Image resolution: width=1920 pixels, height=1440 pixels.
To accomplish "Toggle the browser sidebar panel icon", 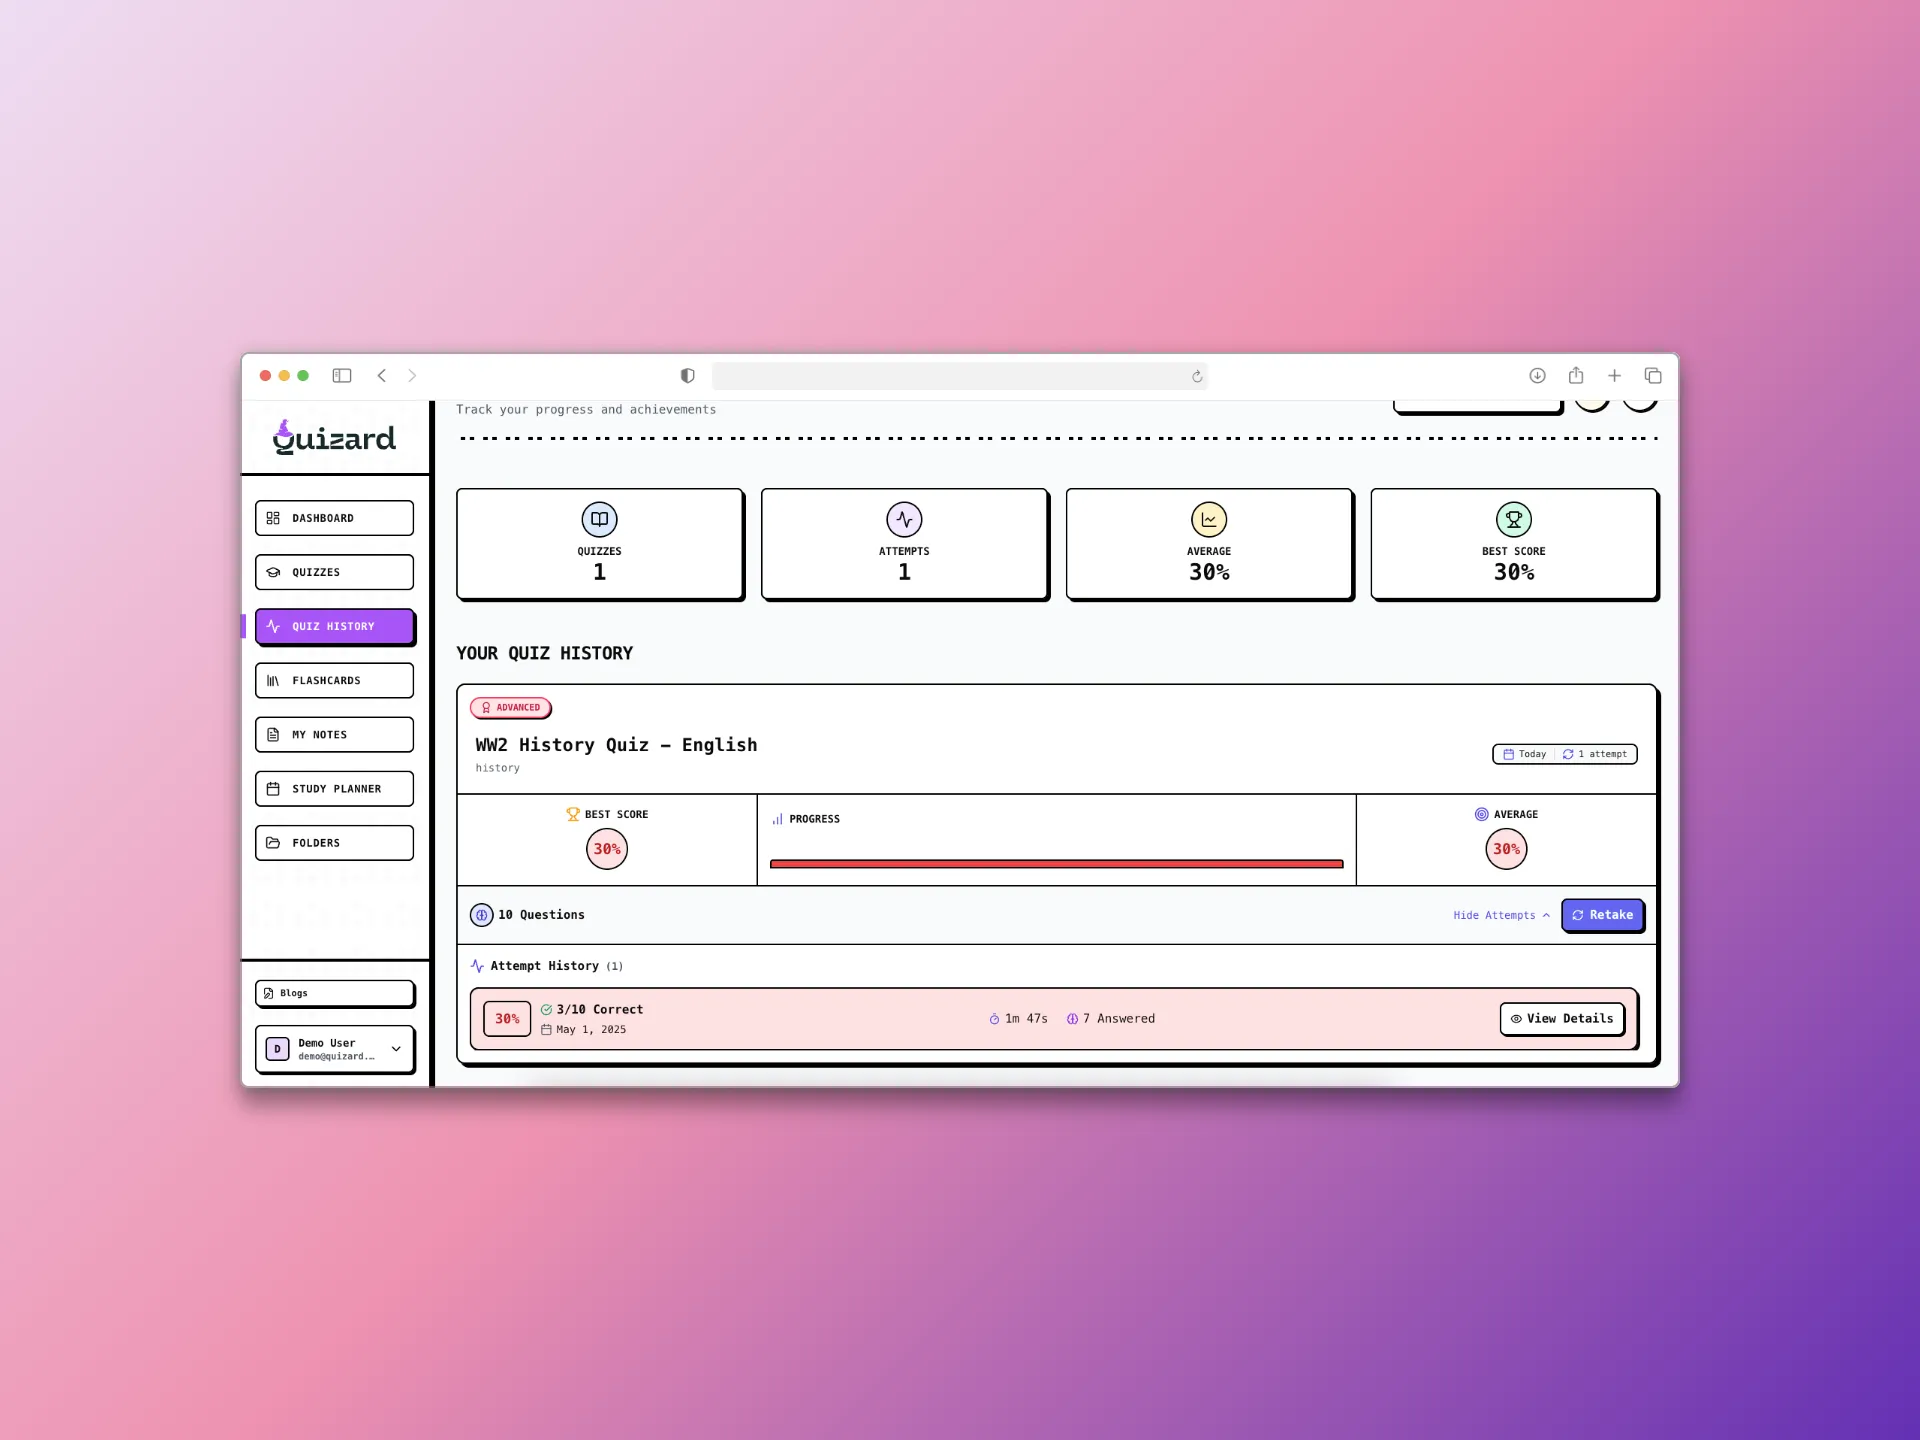I will [x=342, y=376].
